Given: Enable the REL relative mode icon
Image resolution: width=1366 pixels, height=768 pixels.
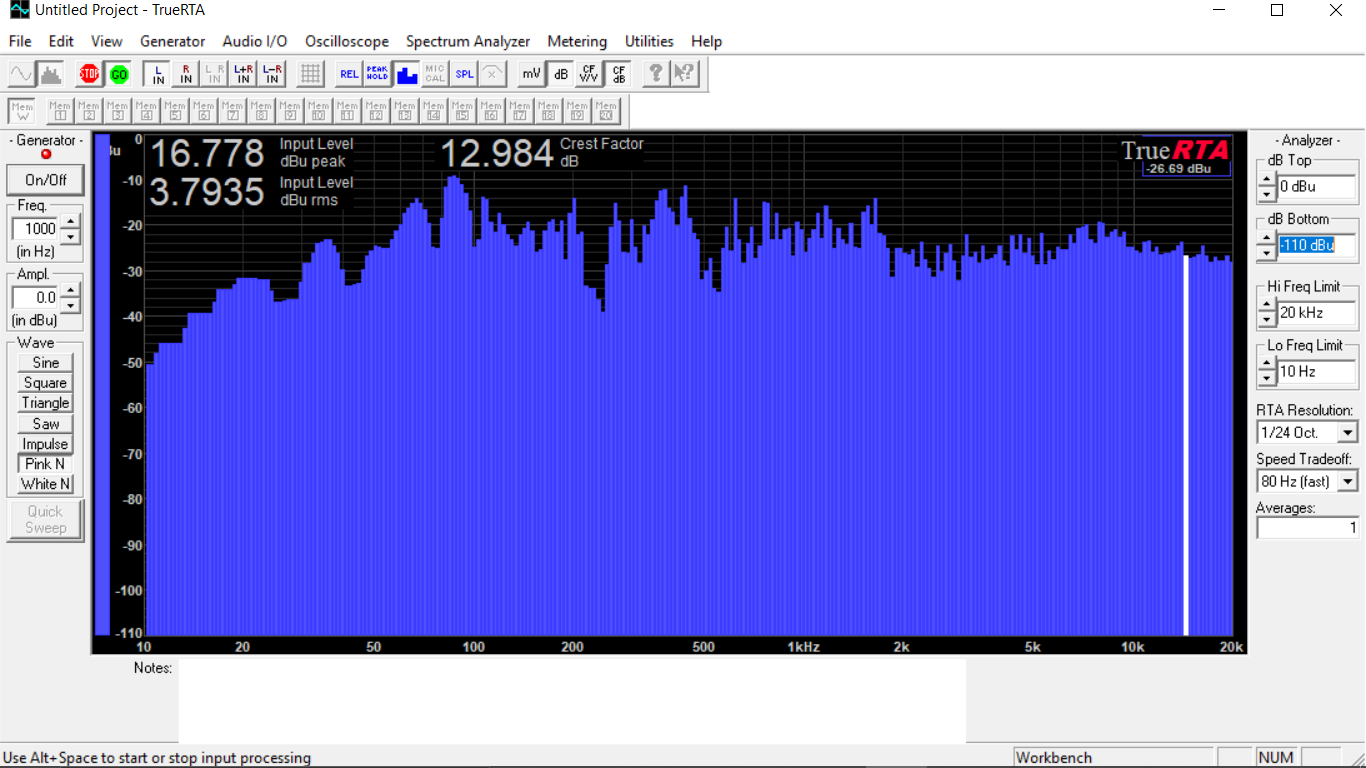Looking at the screenshot, I should (x=348, y=74).
